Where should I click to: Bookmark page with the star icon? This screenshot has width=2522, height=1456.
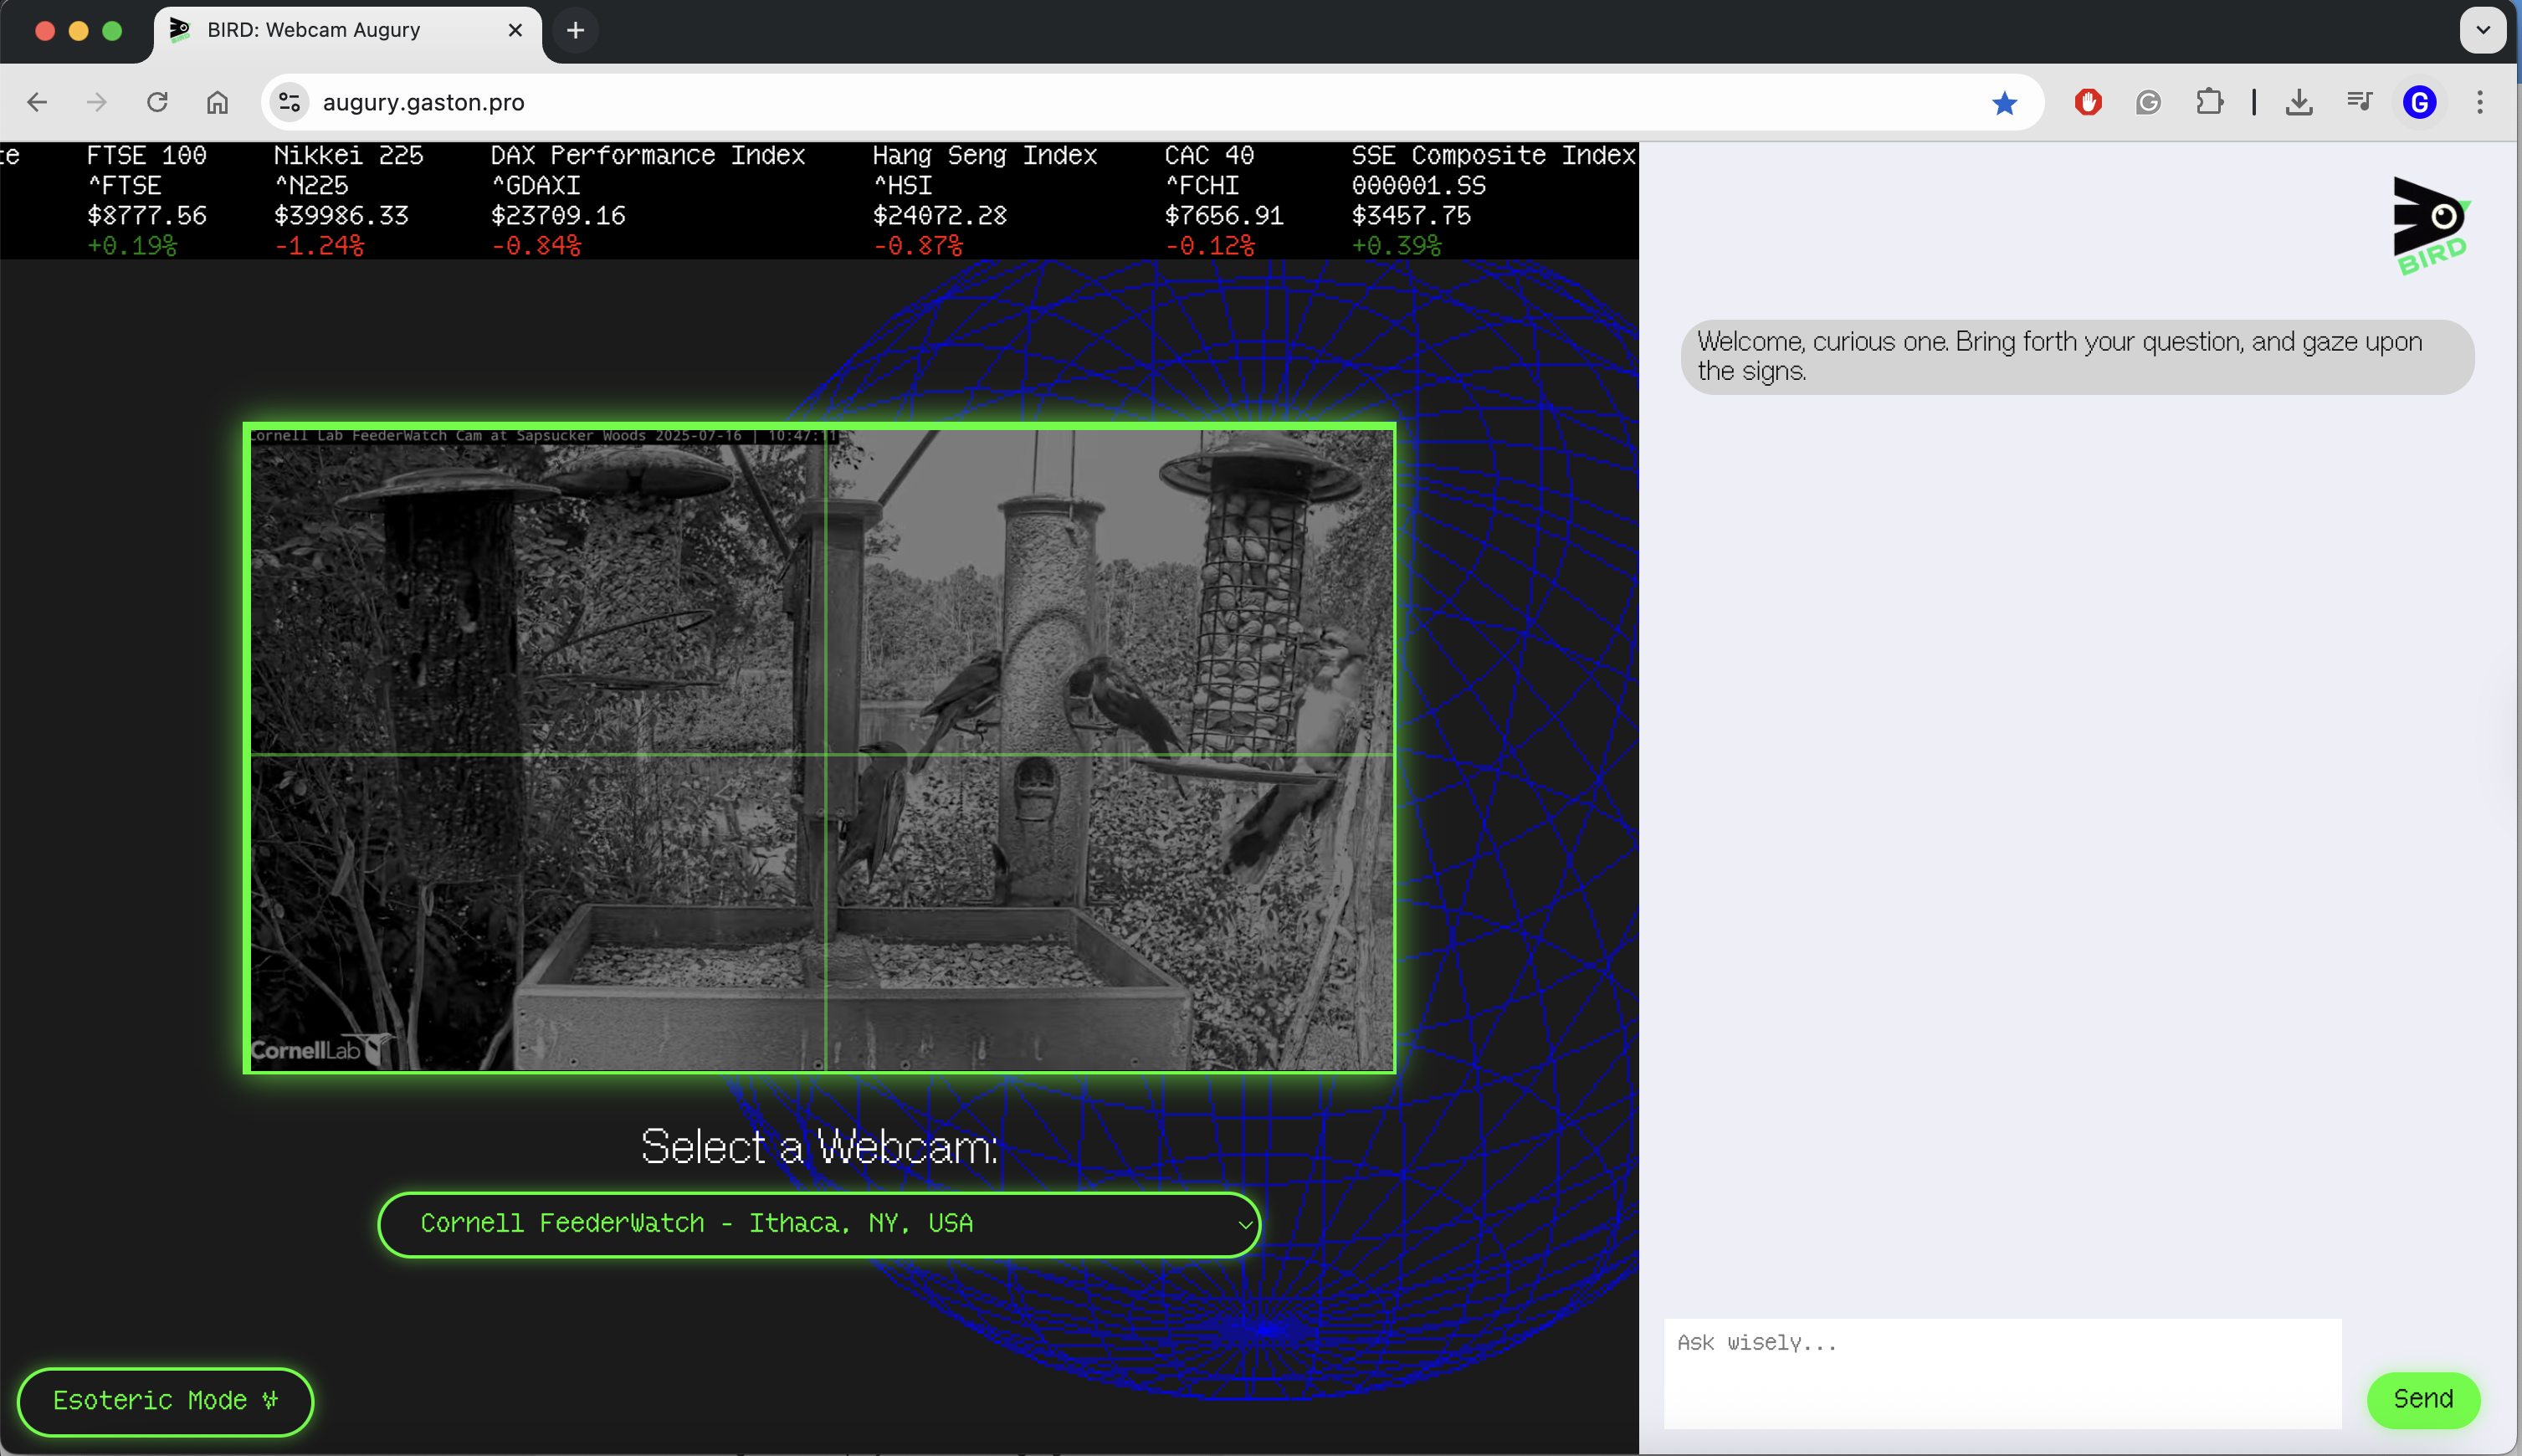[2004, 103]
